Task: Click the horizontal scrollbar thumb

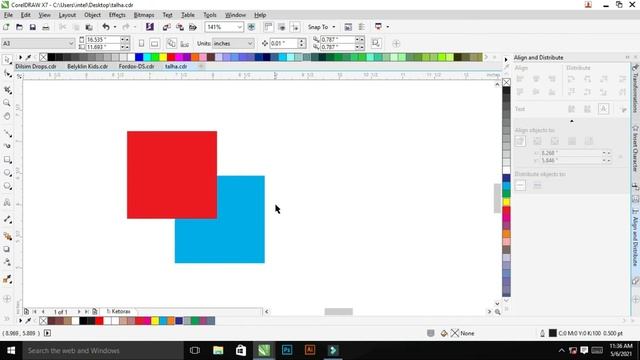Action: [338, 311]
